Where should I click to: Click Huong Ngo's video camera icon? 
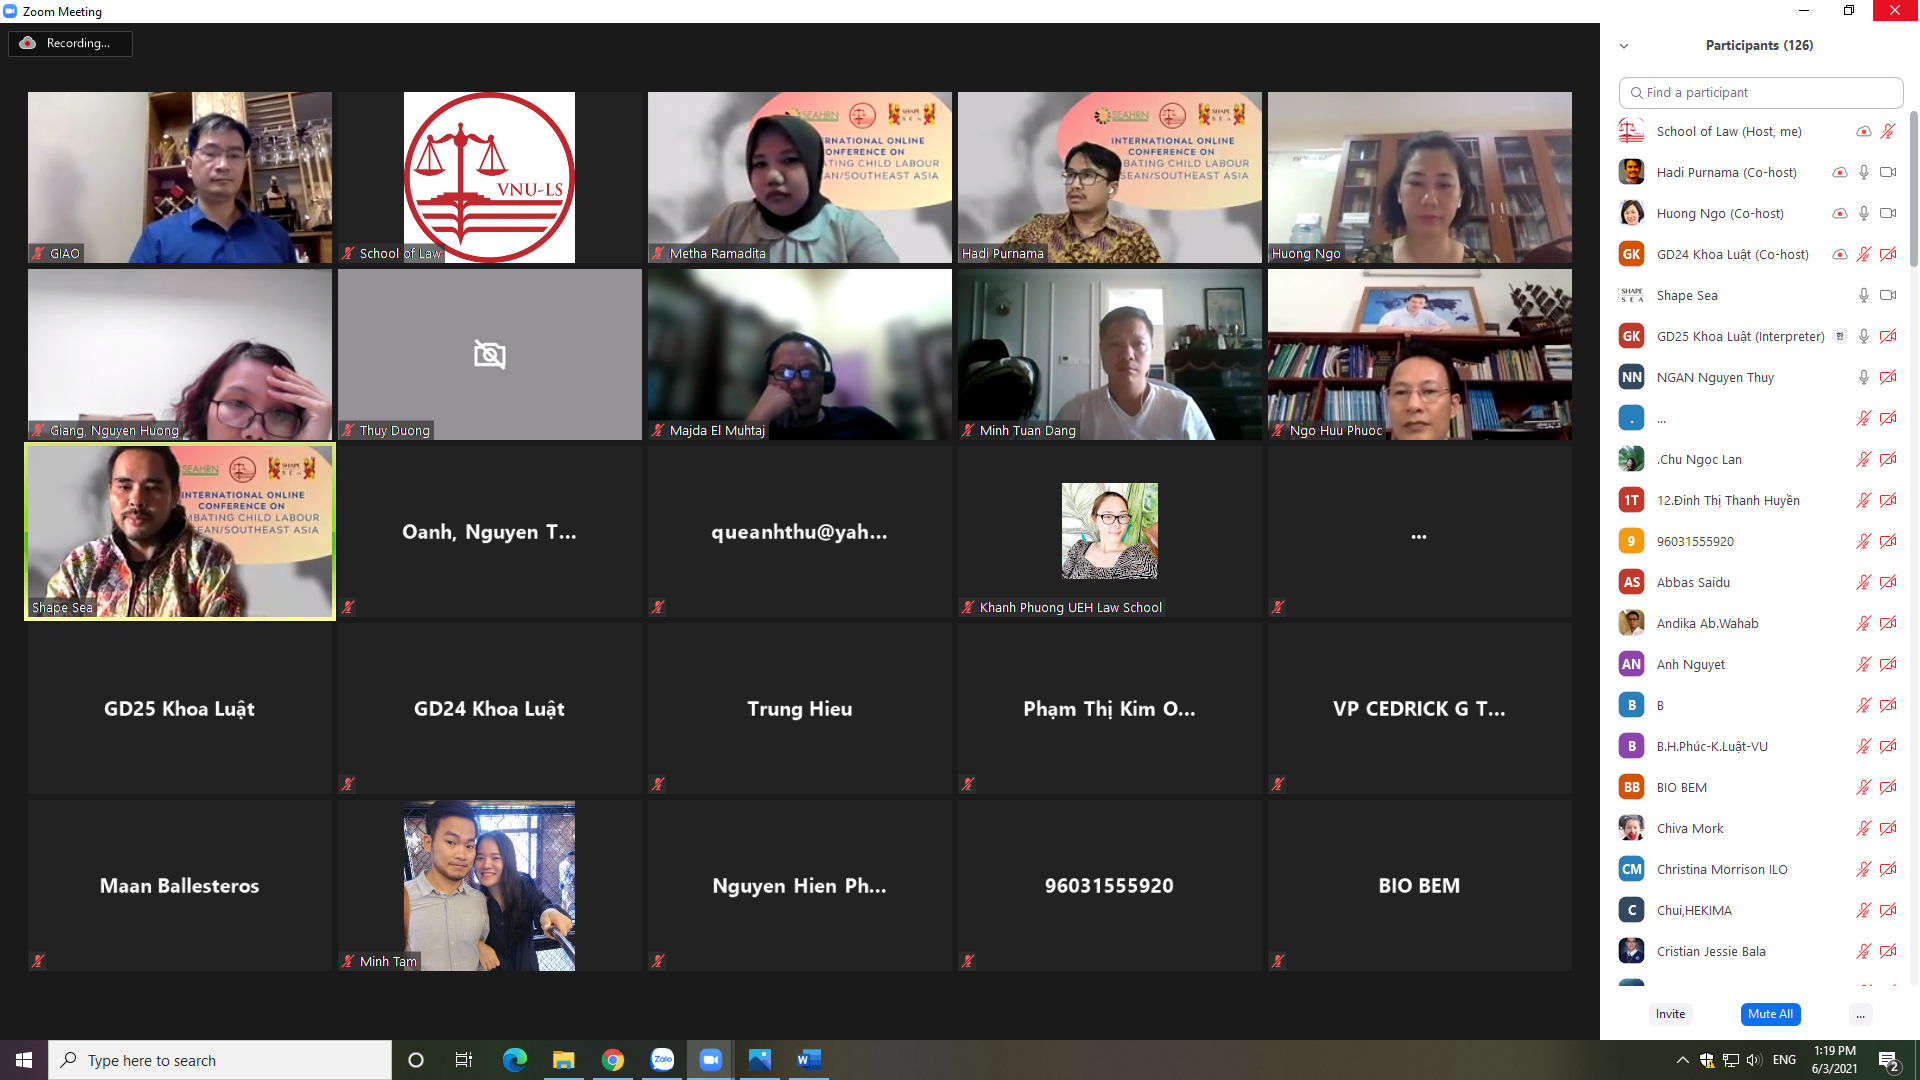(1888, 213)
